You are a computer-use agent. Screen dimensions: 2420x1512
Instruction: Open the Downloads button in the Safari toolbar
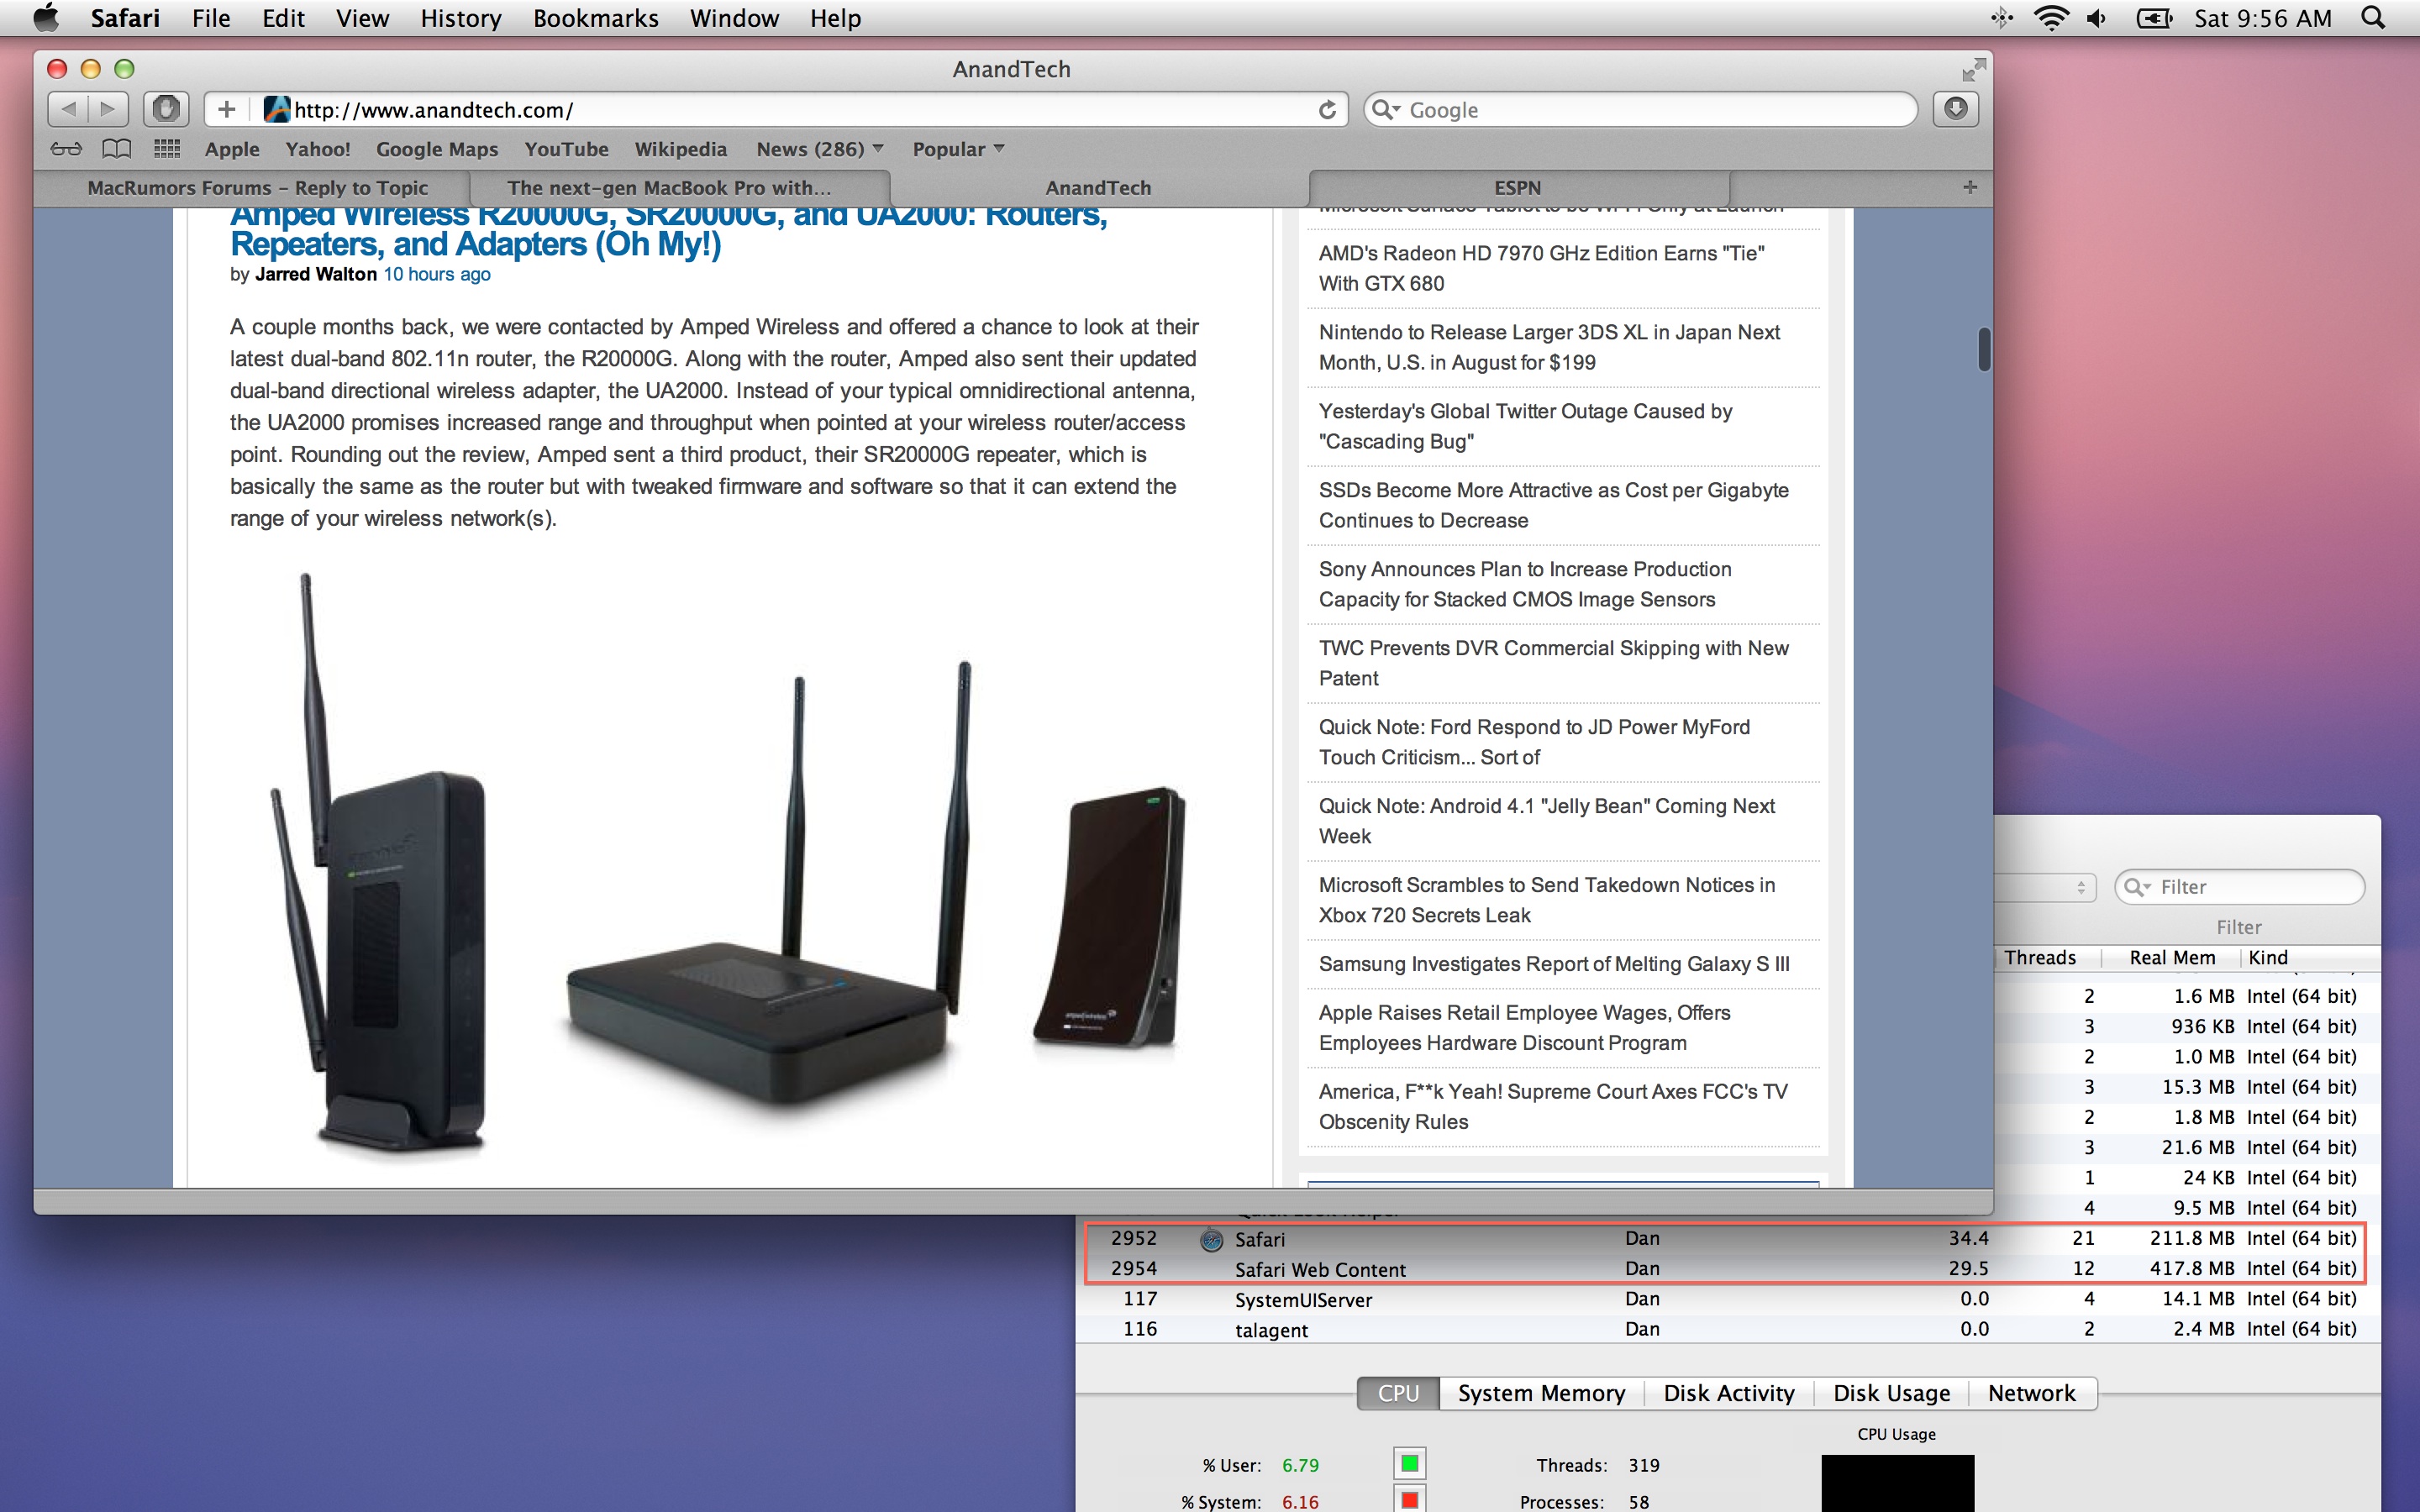click(1956, 108)
